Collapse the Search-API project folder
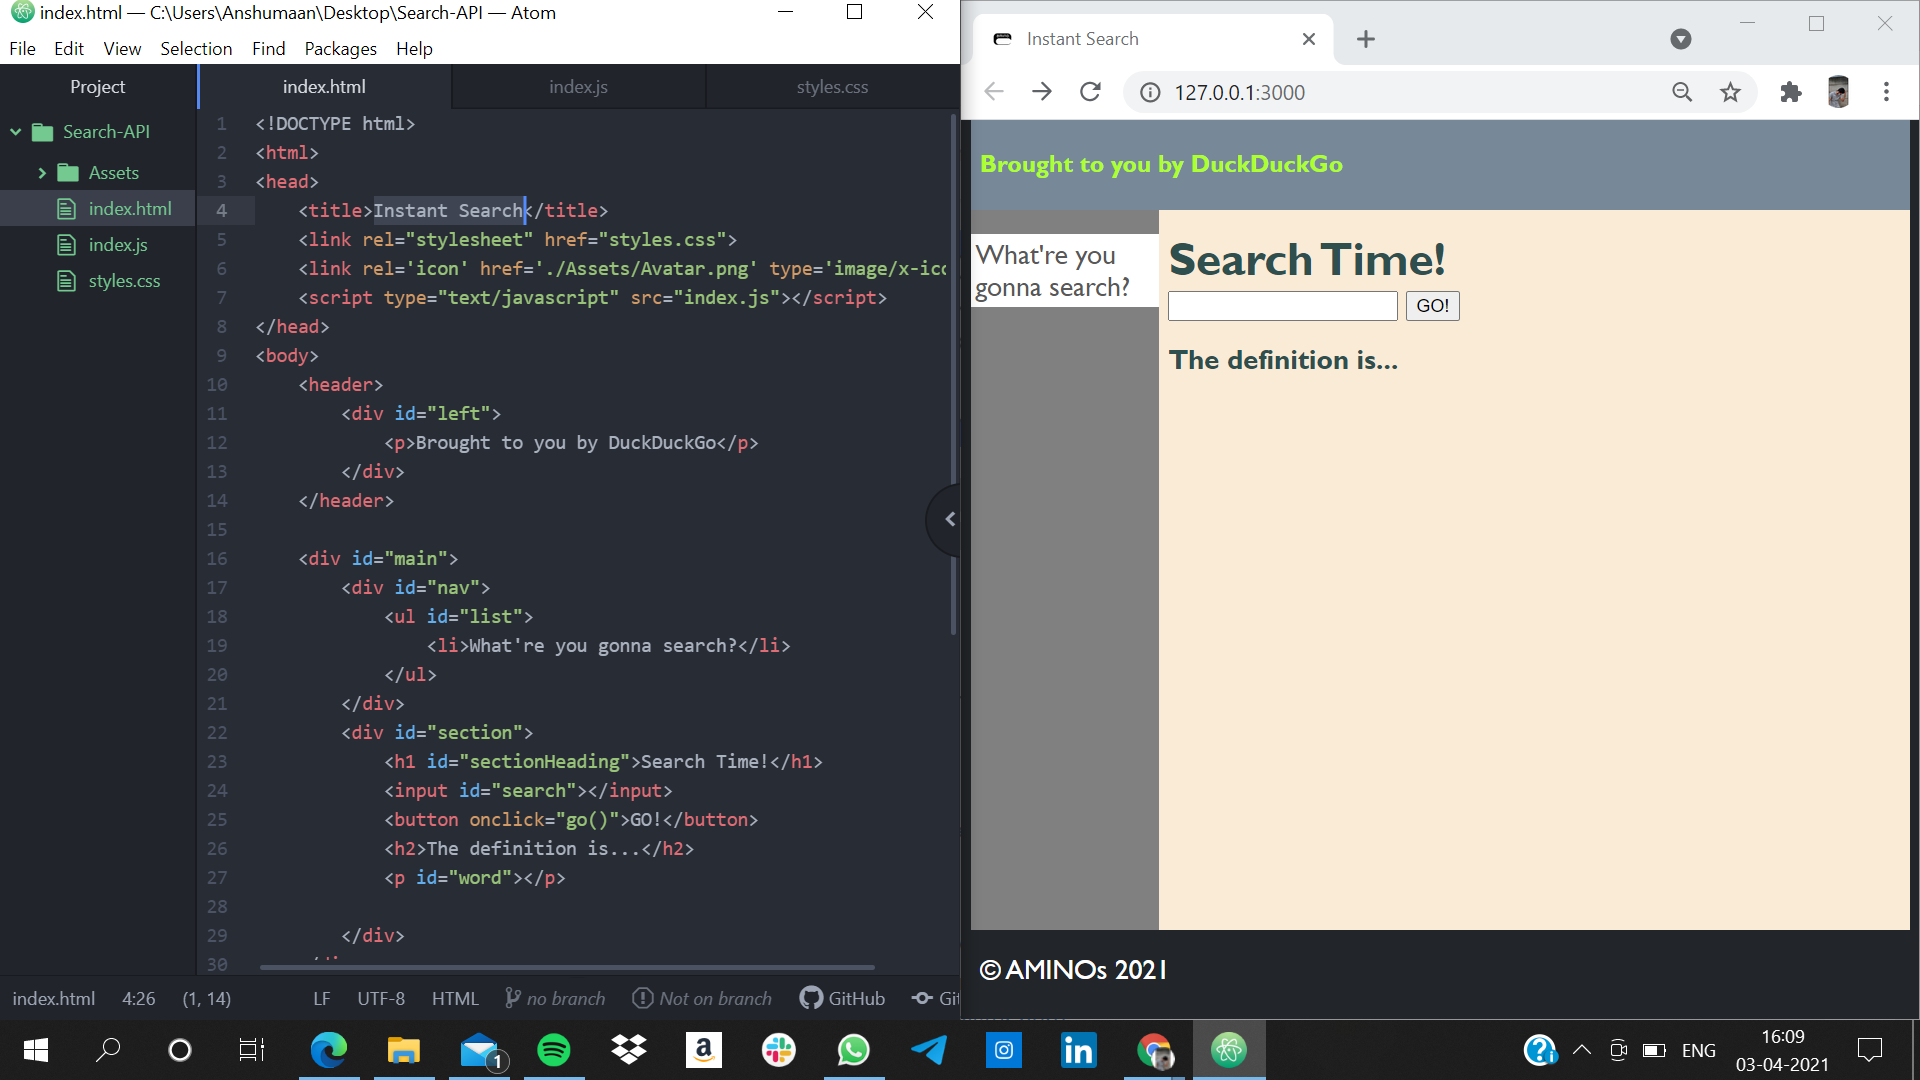 coord(16,132)
